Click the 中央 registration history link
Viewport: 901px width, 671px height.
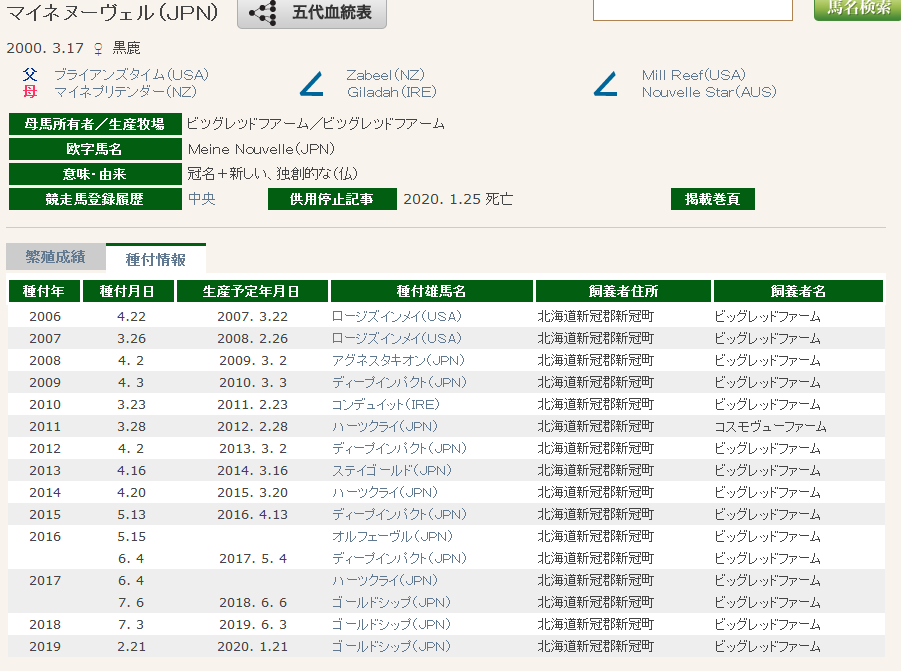pos(201,199)
